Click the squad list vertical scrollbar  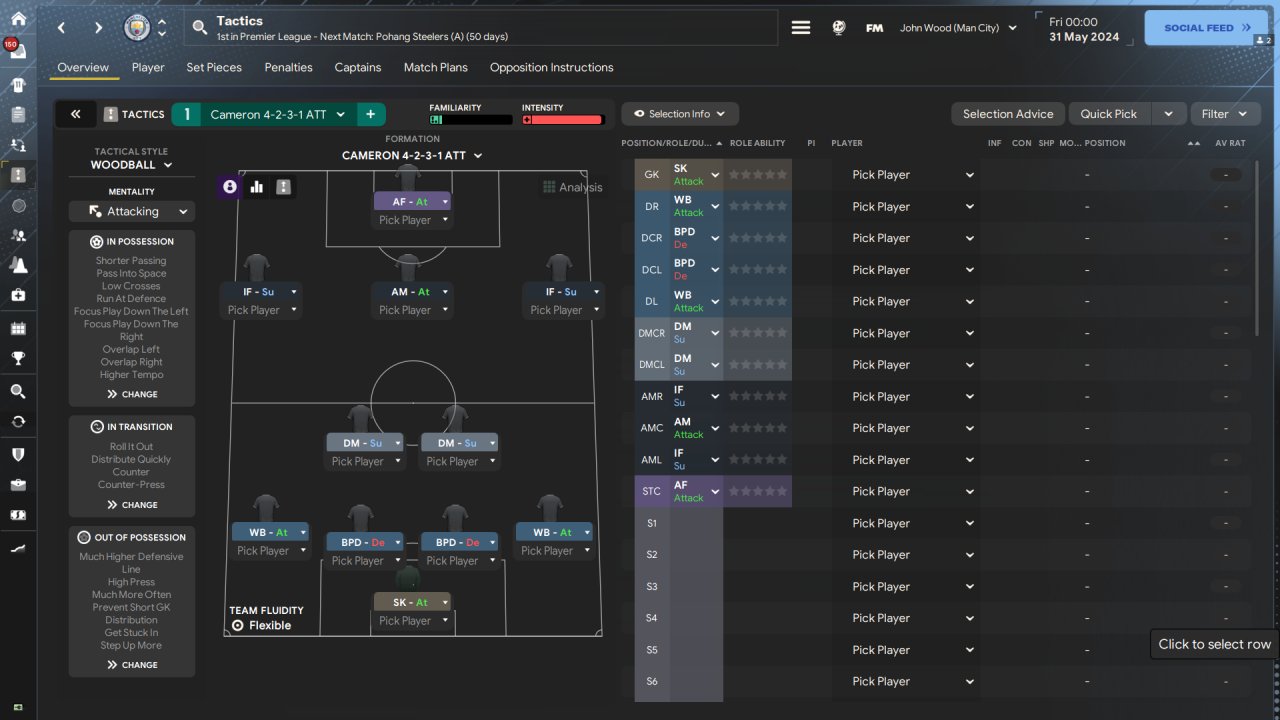[1258, 248]
